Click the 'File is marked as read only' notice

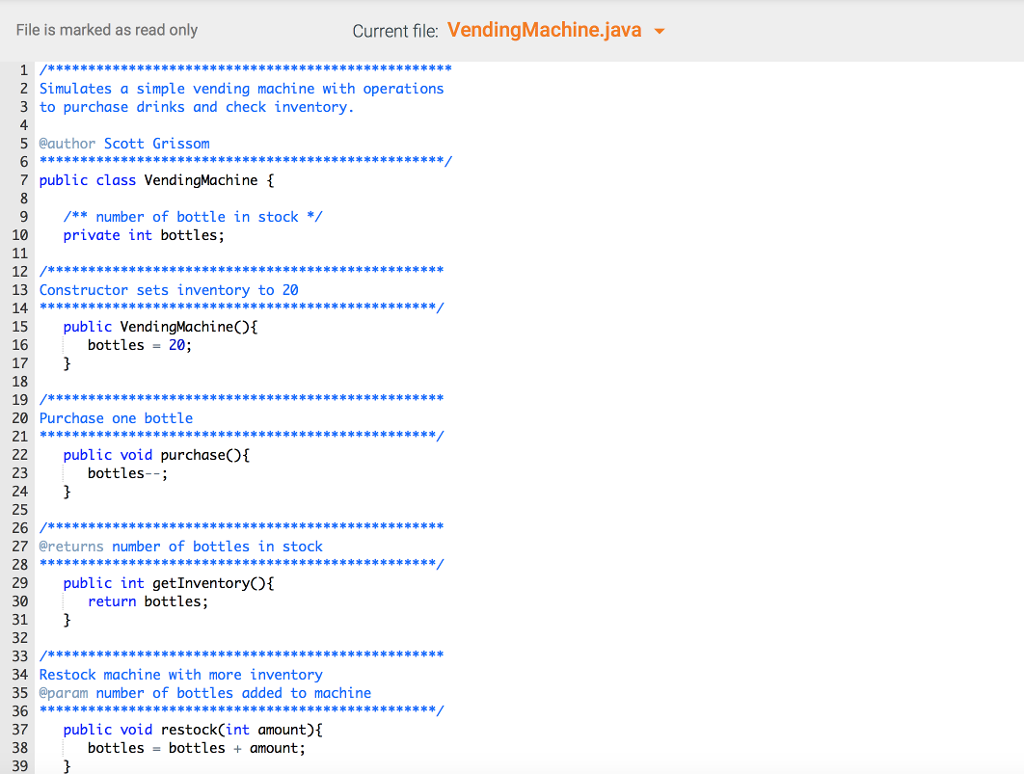point(106,30)
